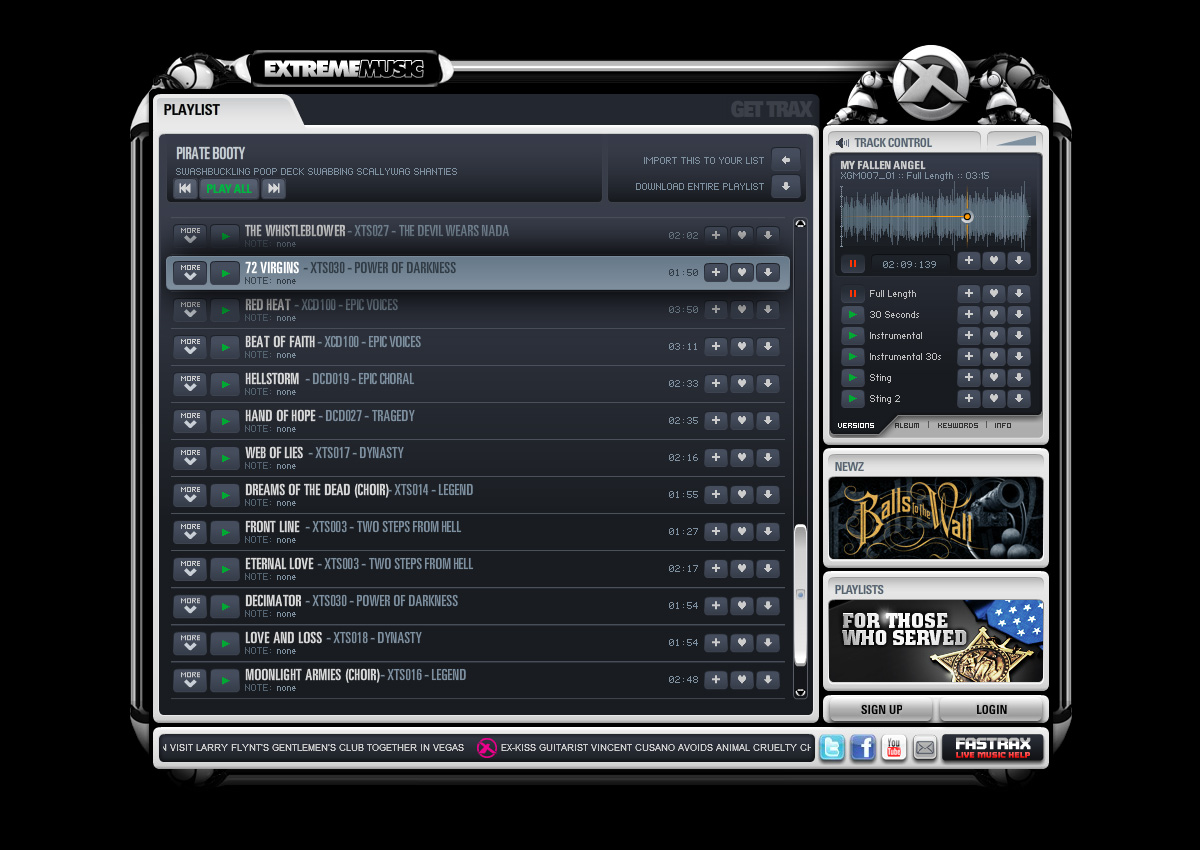Play the 30 Seconds version
Image resolution: width=1200 pixels, height=850 pixels.
tap(853, 315)
